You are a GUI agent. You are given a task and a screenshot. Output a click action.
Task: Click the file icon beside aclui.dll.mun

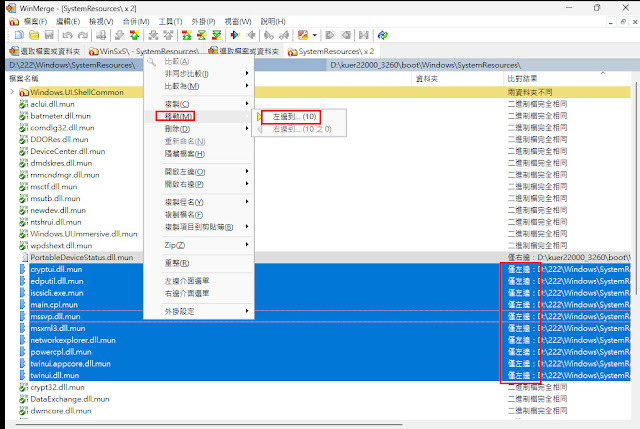coord(24,104)
